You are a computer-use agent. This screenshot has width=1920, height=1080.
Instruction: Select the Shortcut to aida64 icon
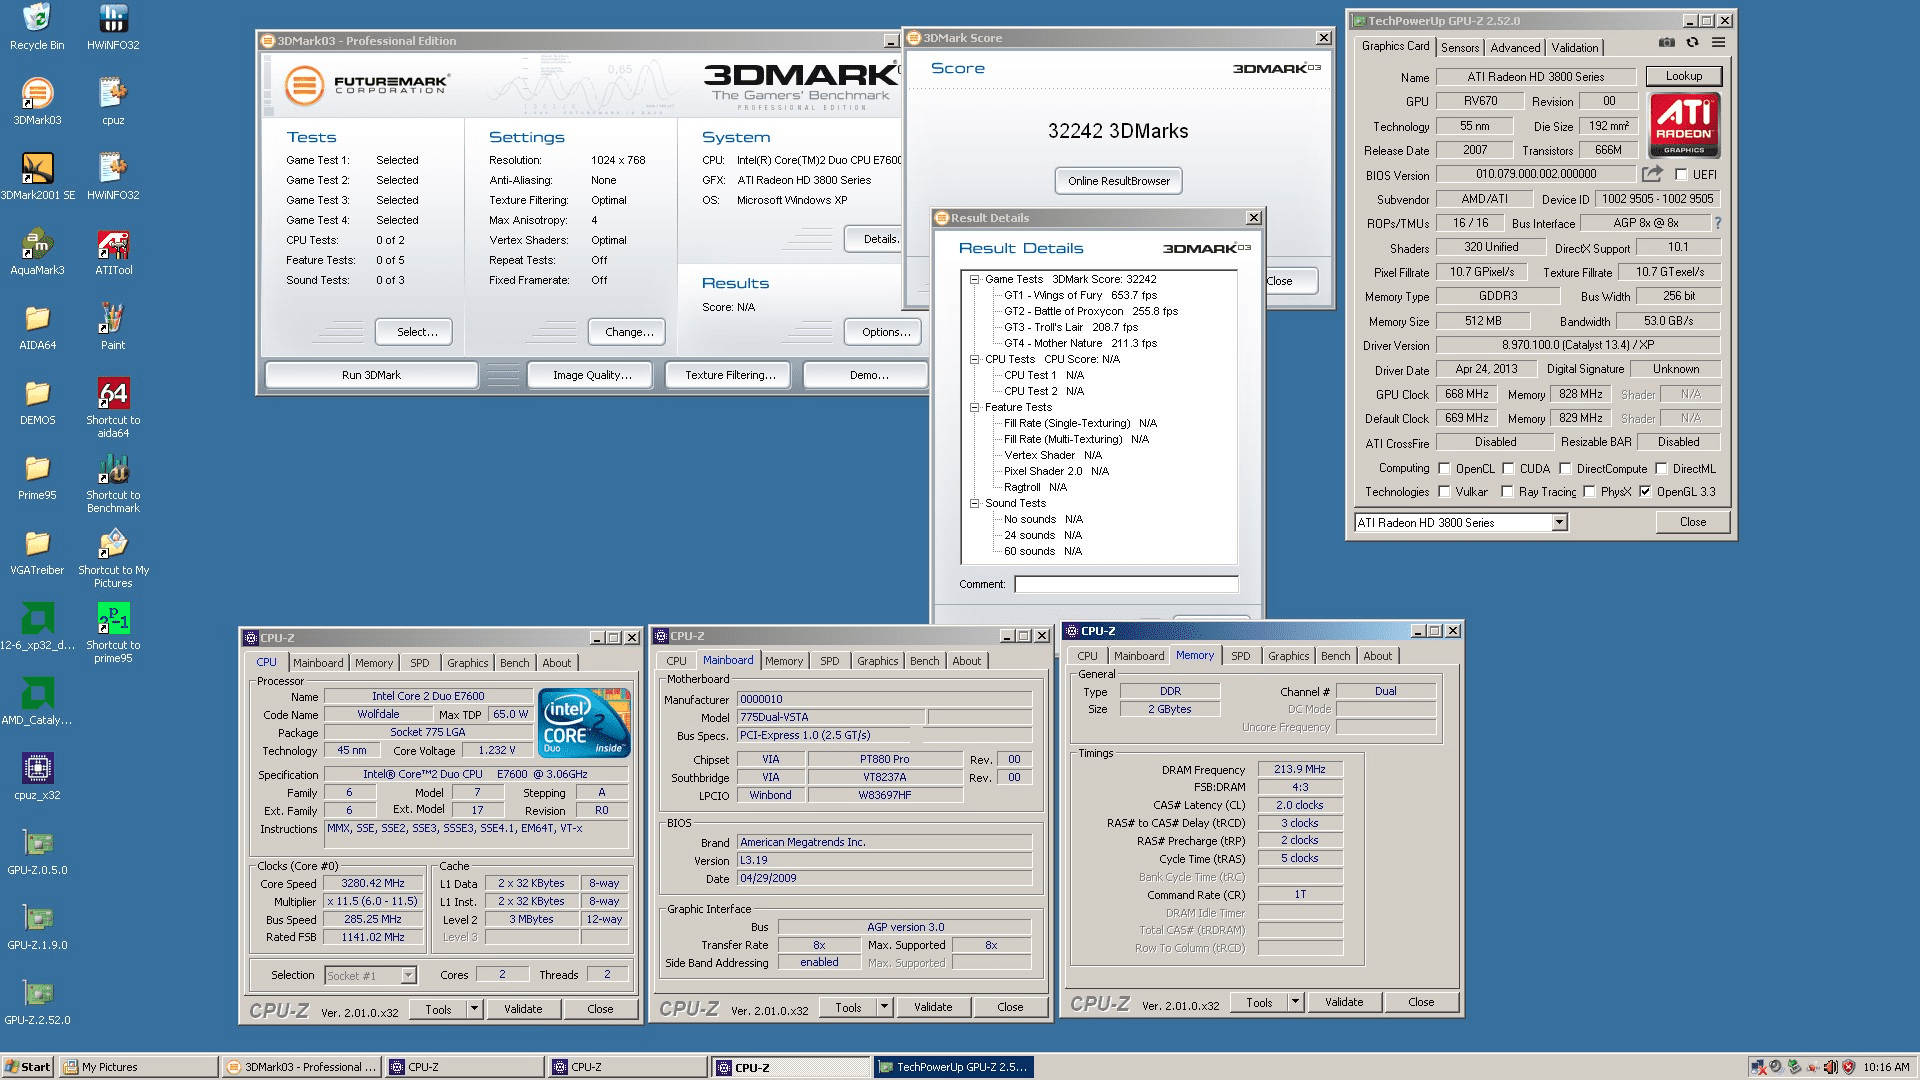coord(113,408)
